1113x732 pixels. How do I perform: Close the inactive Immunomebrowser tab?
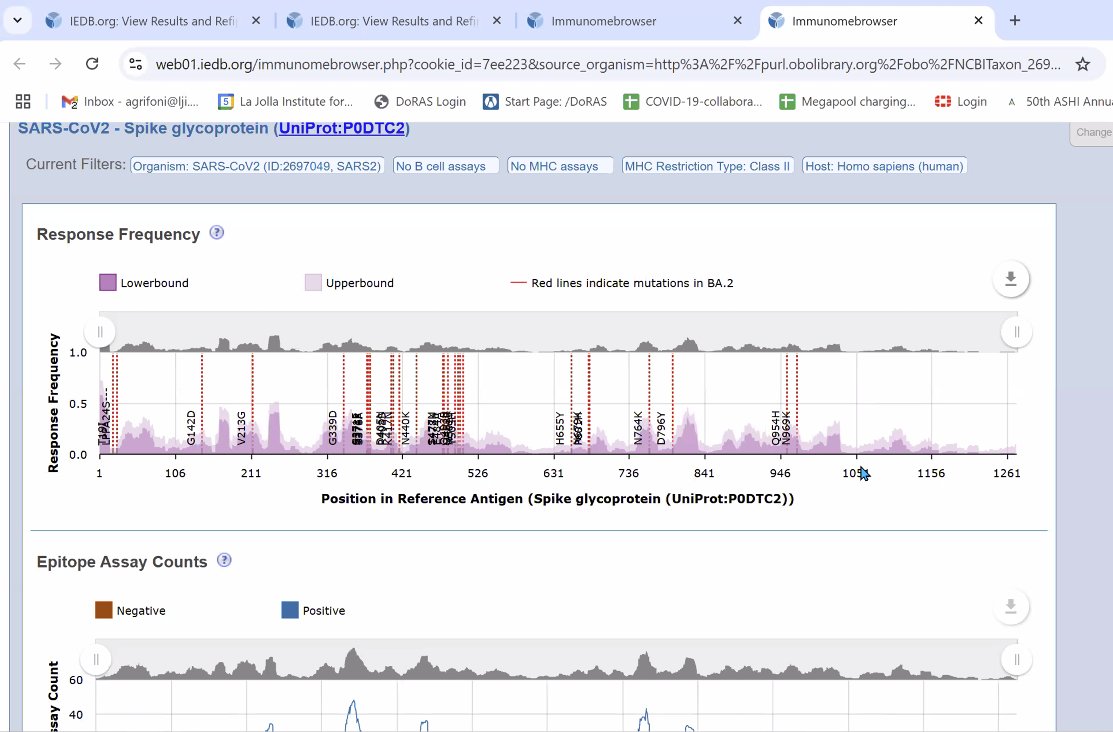click(738, 21)
